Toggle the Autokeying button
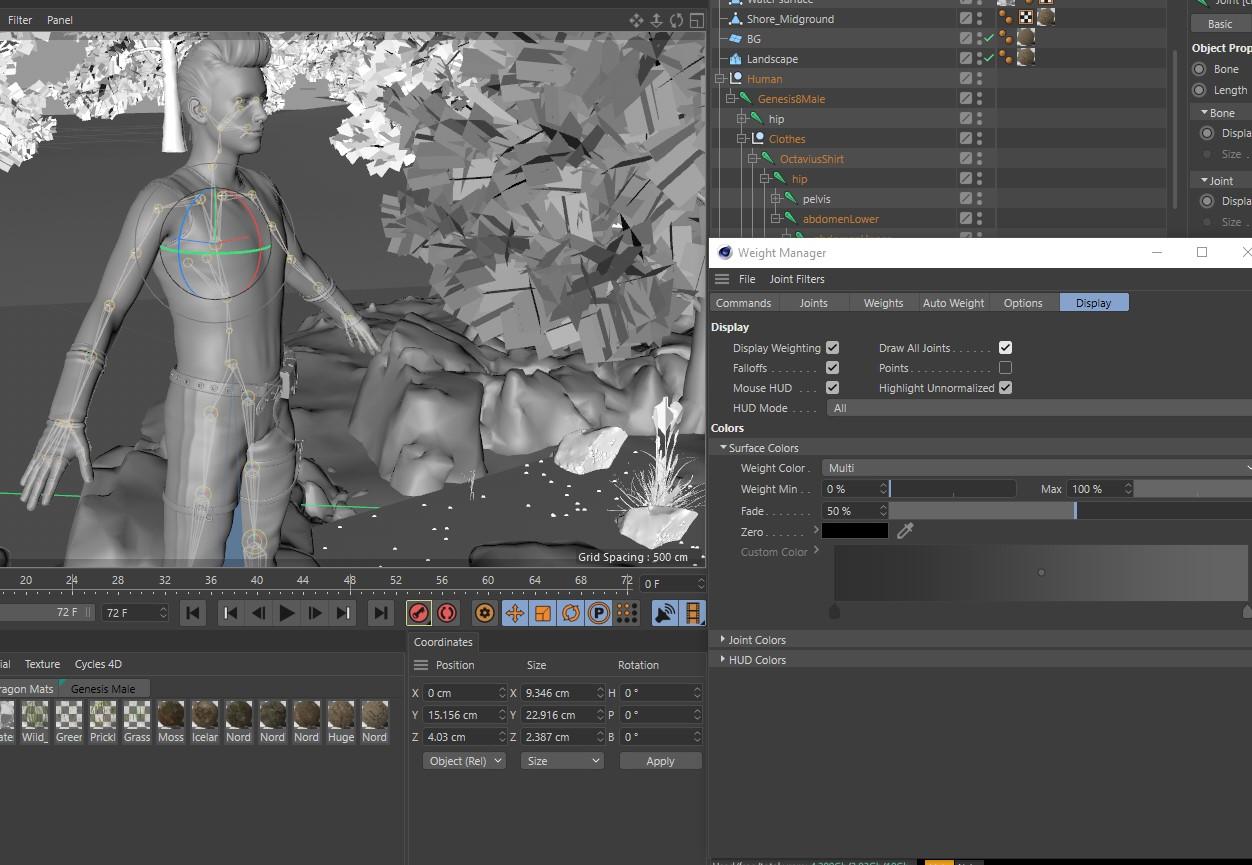1252x865 pixels. tap(447, 613)
